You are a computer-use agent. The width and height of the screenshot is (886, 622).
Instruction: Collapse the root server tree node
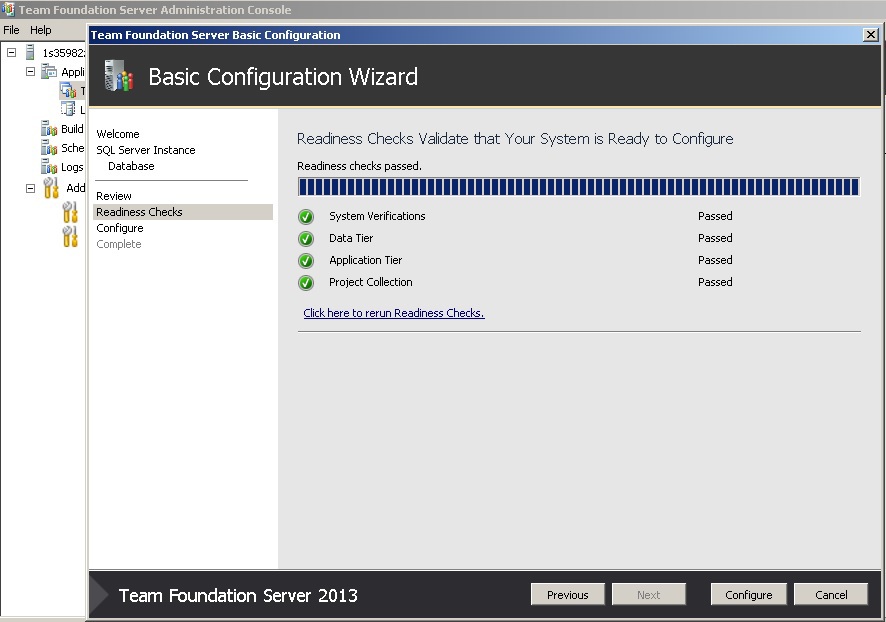(x=12, y=53)
